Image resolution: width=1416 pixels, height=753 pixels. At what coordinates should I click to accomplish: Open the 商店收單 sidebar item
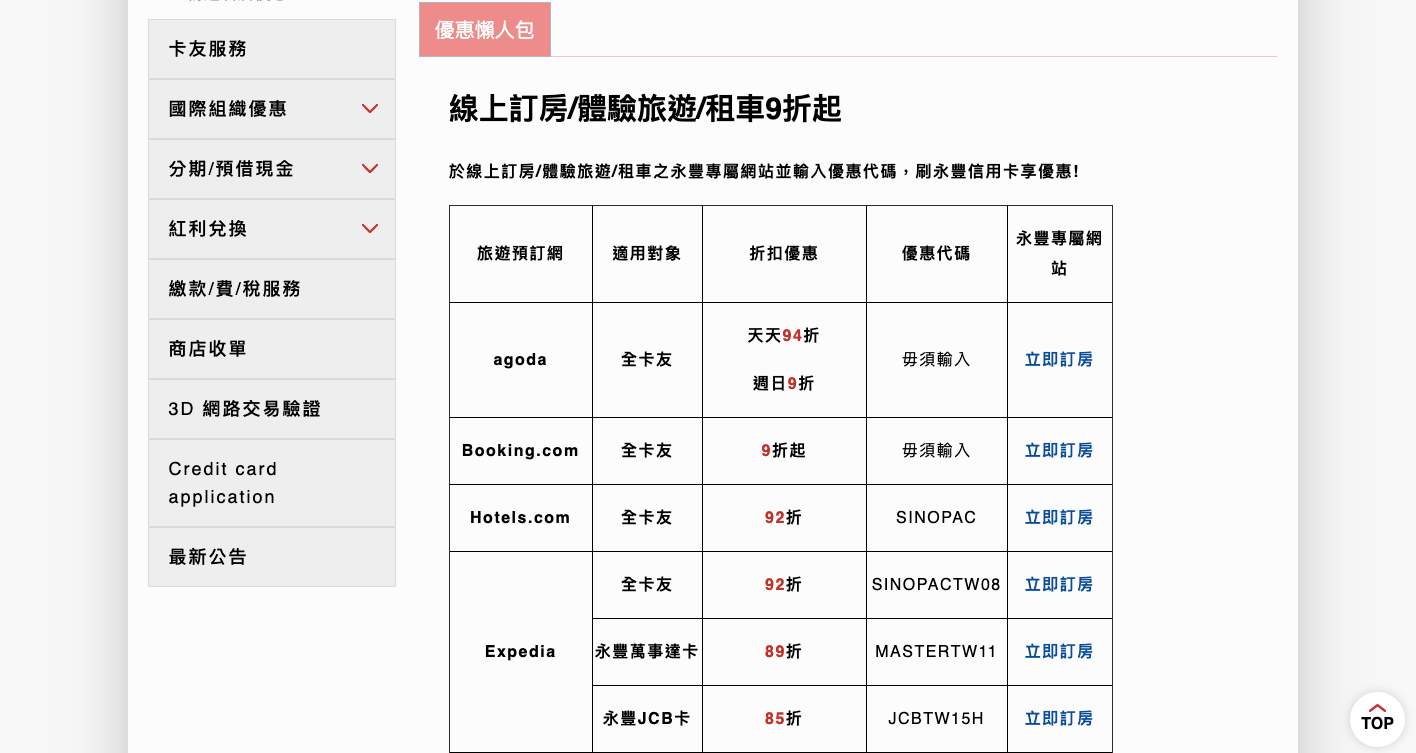pos(271,349)
